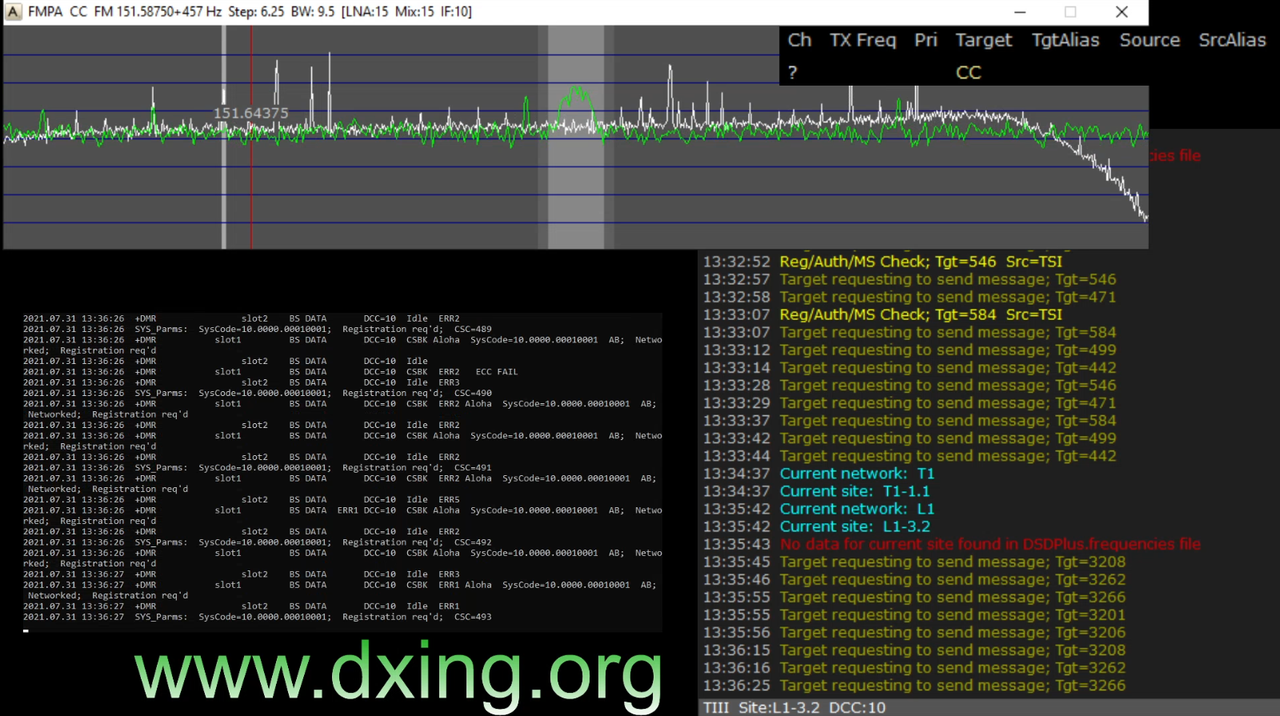Minimize the FMPA window
The height and width of the screenshot is (716, 1280).
1020,12
